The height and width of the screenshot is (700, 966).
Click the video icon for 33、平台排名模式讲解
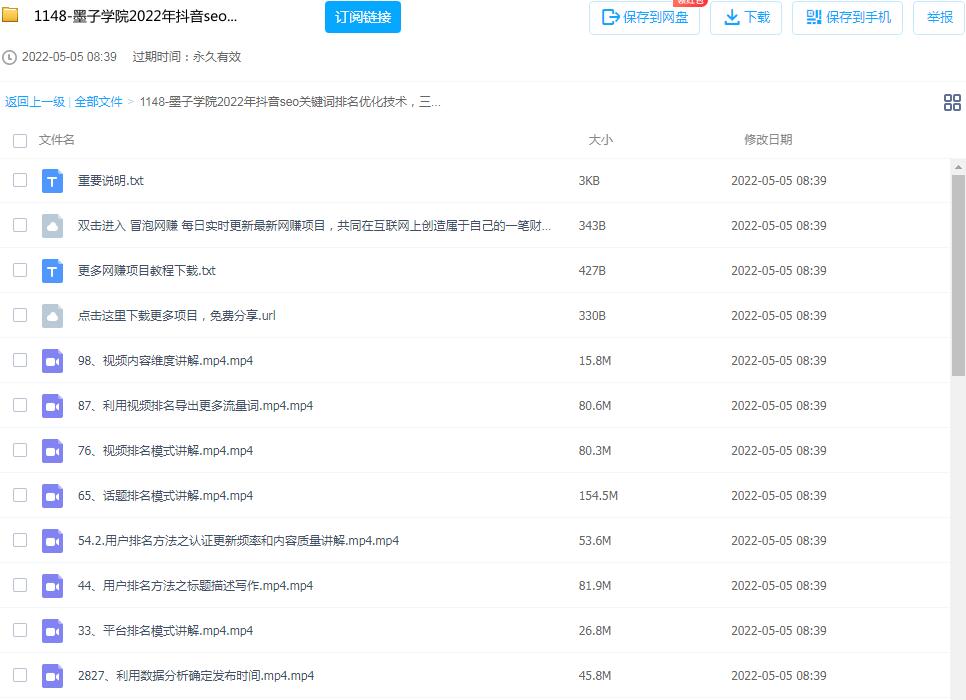pyautogui.click(x=52, y=630)
